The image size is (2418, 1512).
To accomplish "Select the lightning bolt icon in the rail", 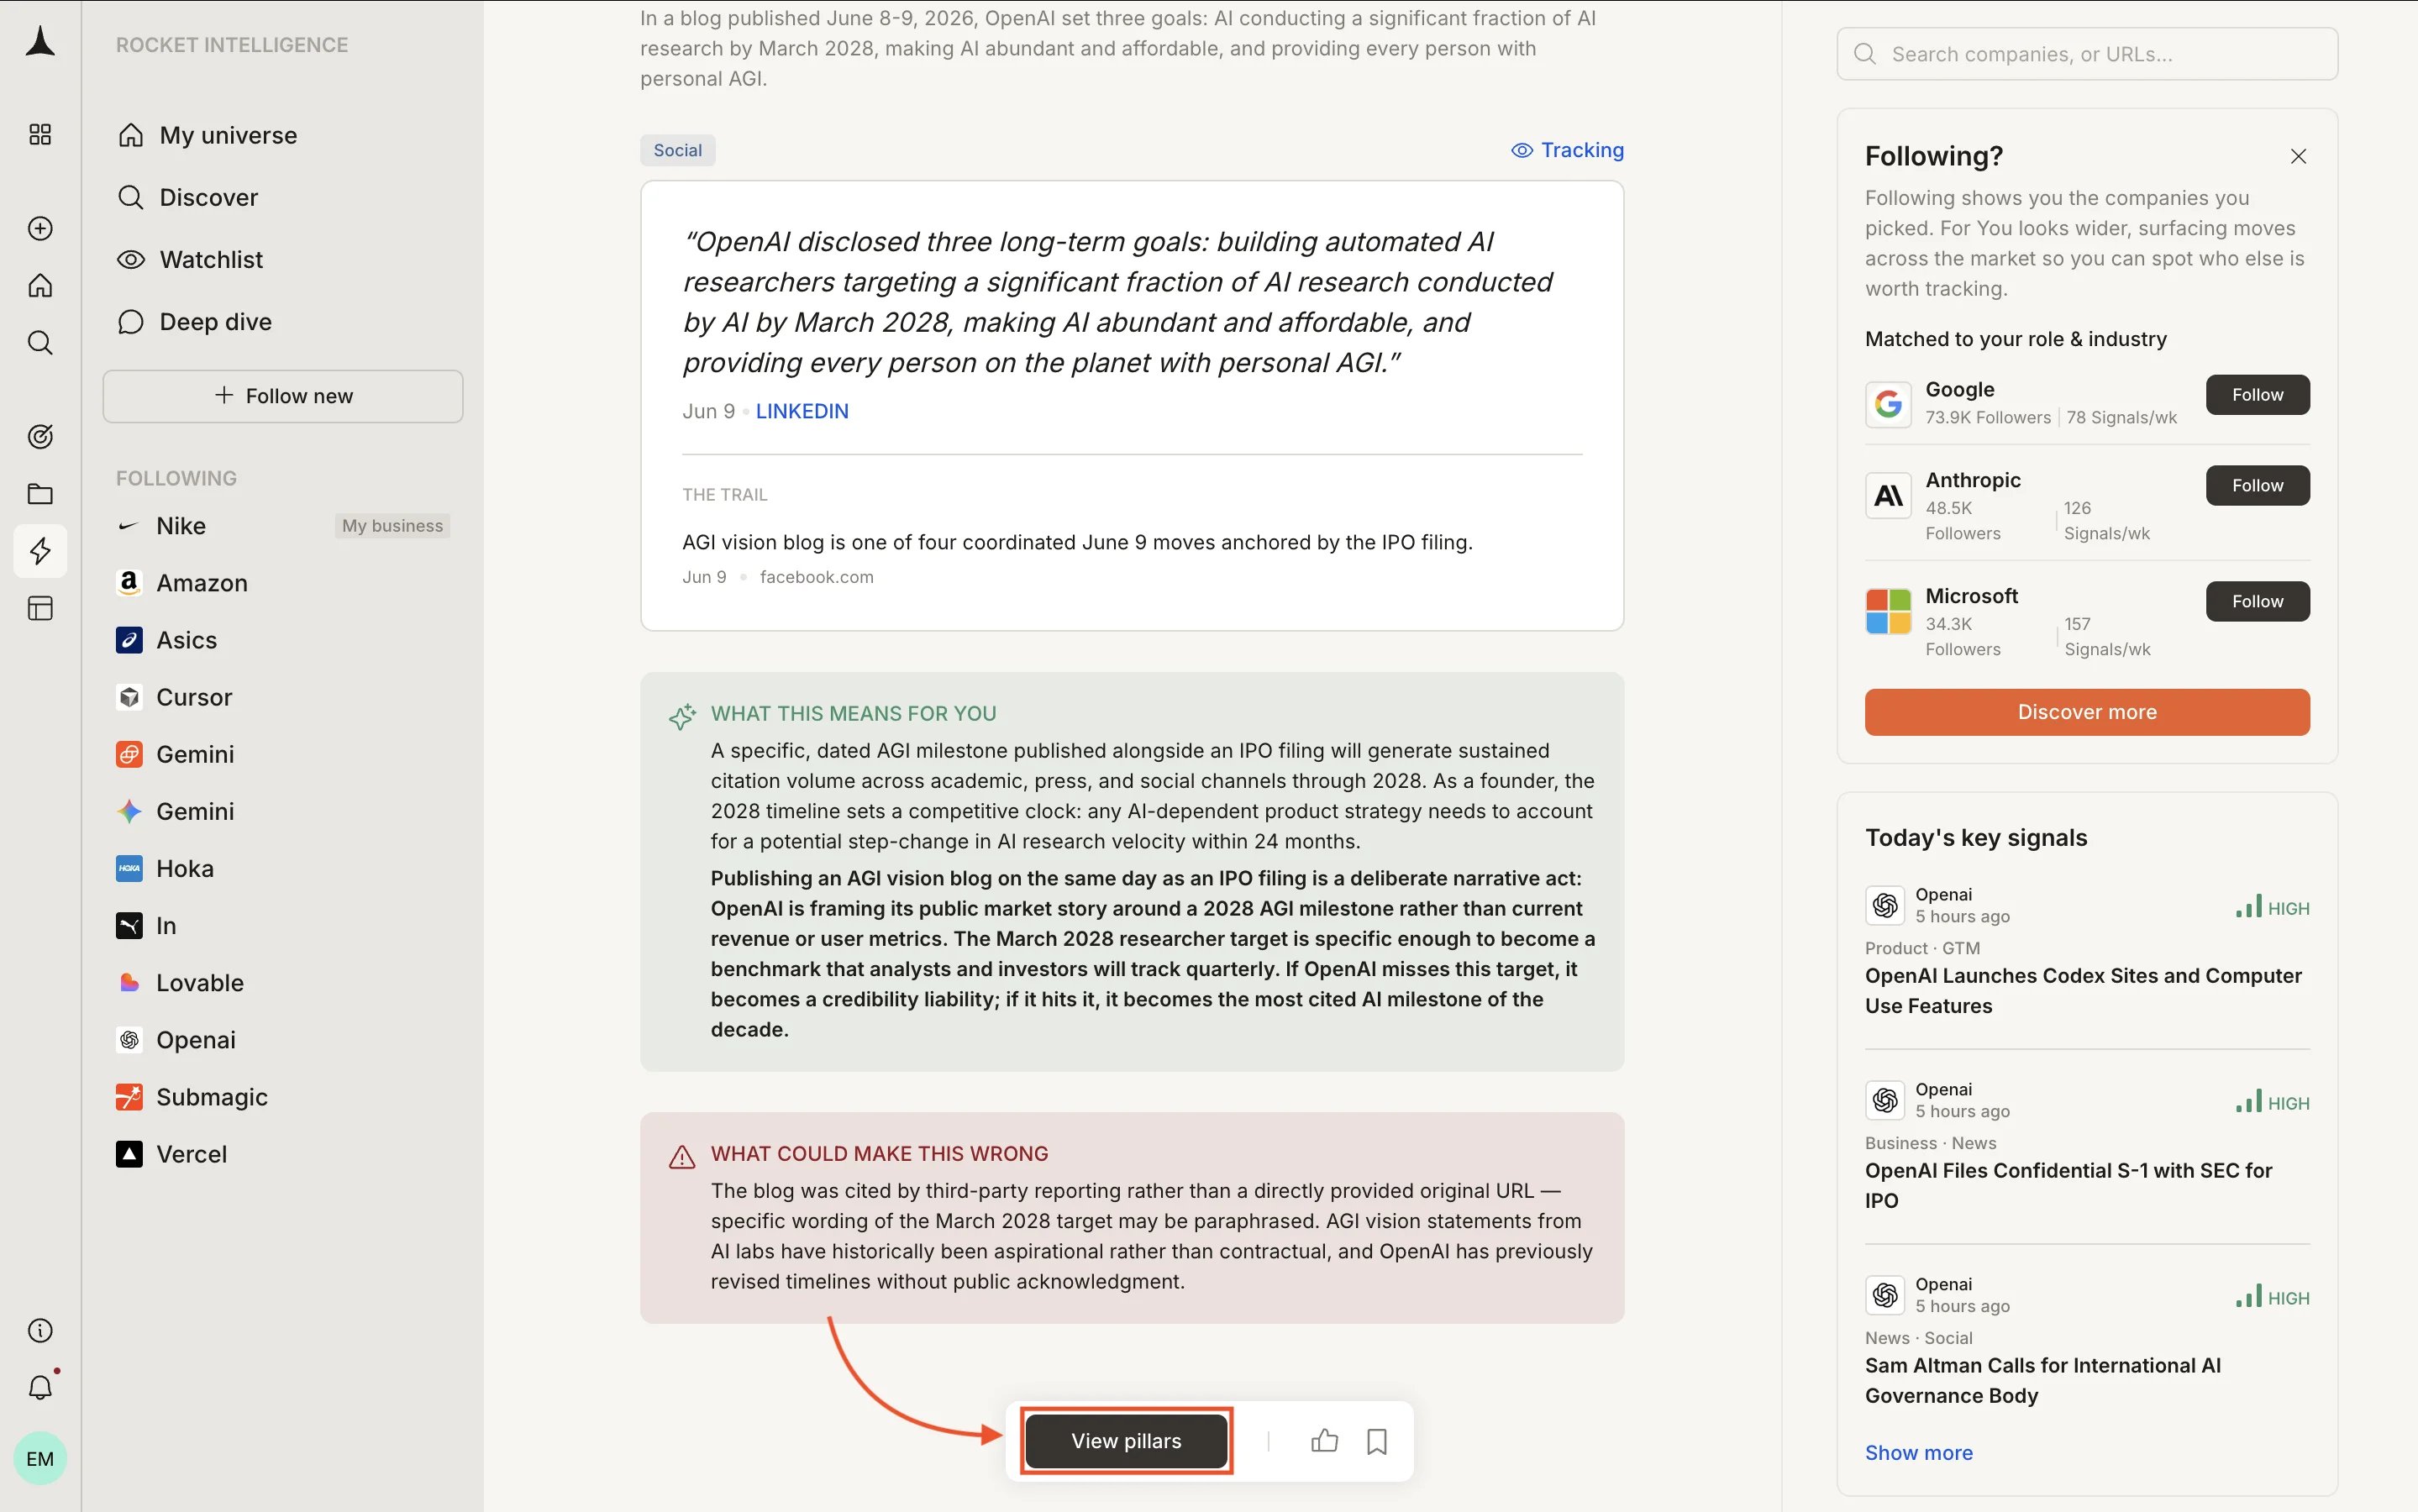I will coord(40,551).
